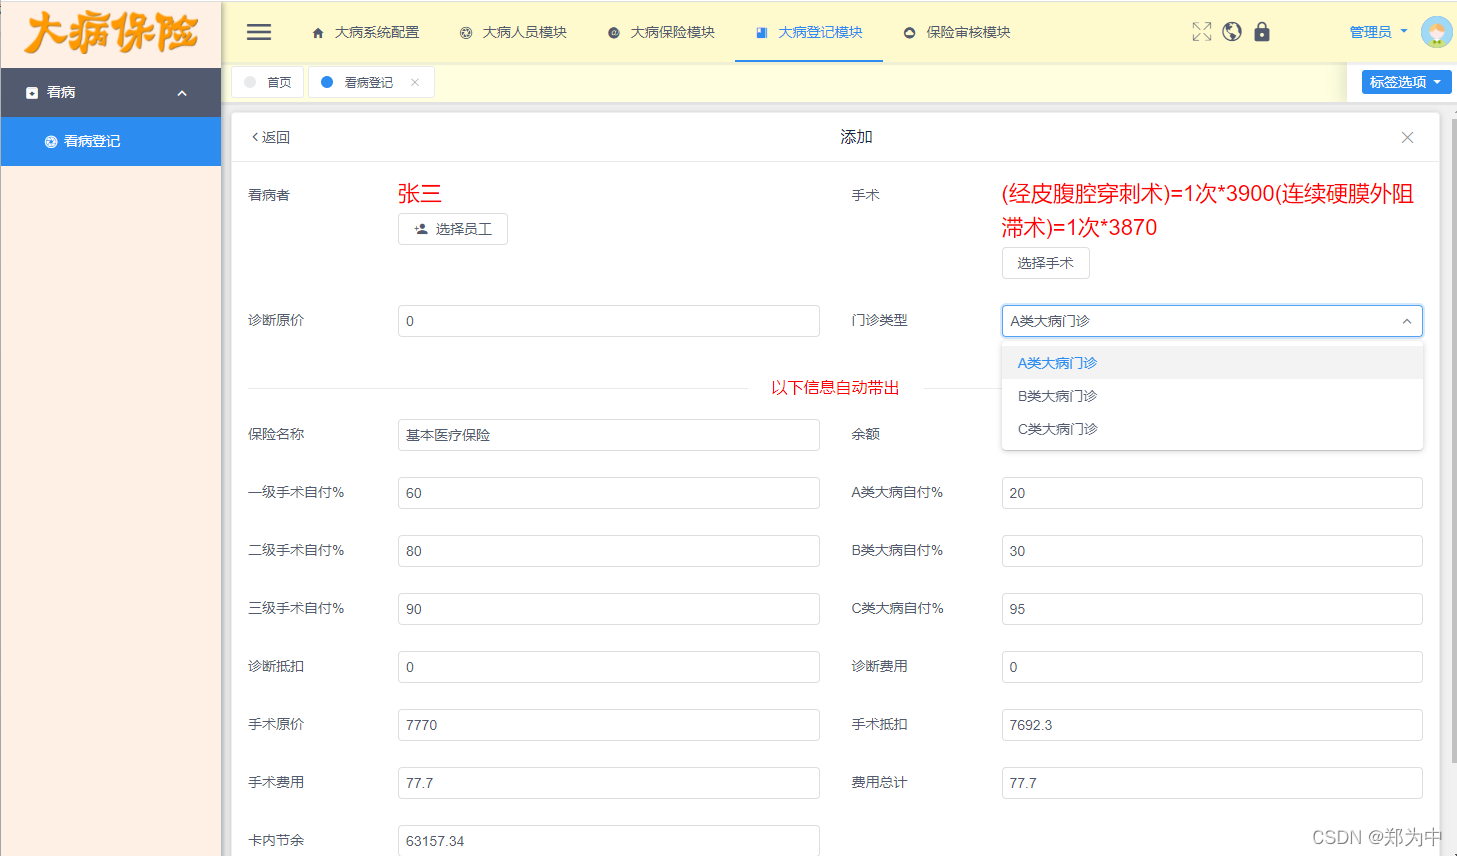Viewport: 1457px width, 856px height.
Task: Select B类大病门诊 from the dropdown
Action: point(1057,395)
